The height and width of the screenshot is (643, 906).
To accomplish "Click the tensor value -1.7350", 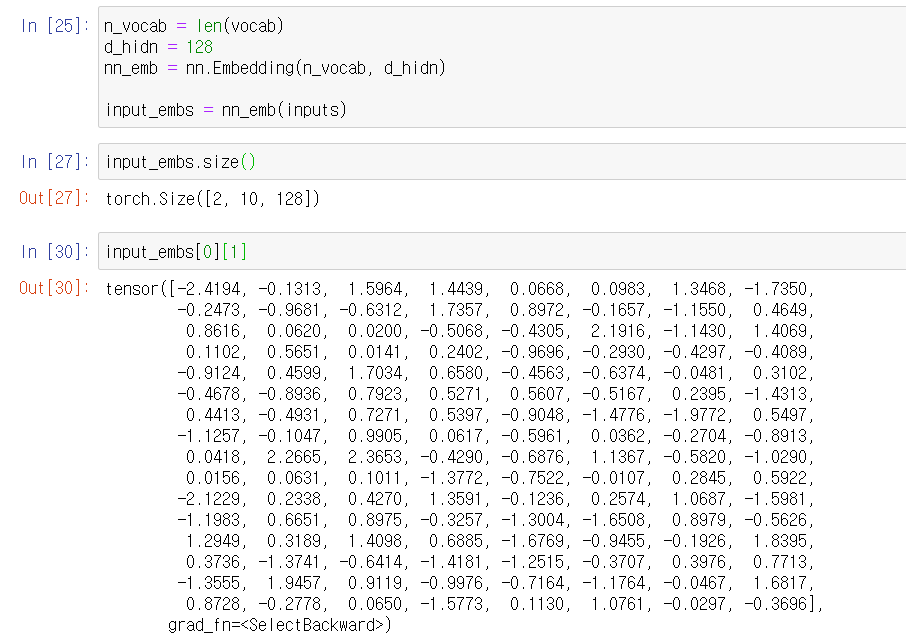I will (777, 289).
